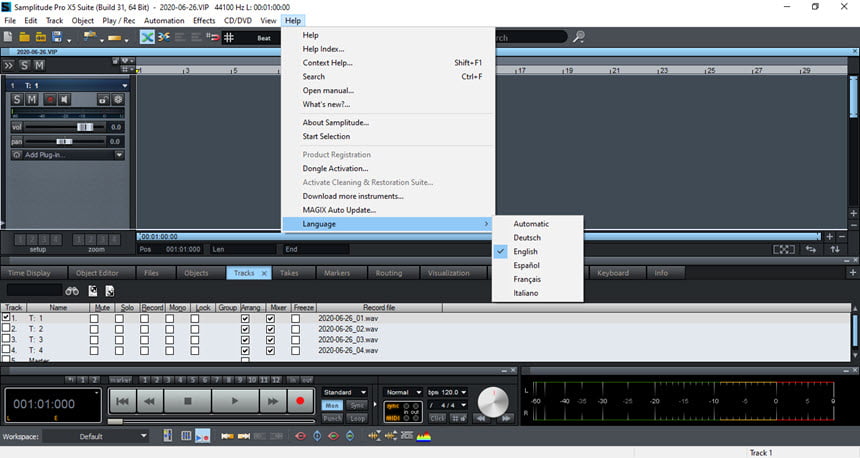Click the rewind to start transport button
Image resolution: width=860 pixels, height=458 pixels.
tap(122, 402)
